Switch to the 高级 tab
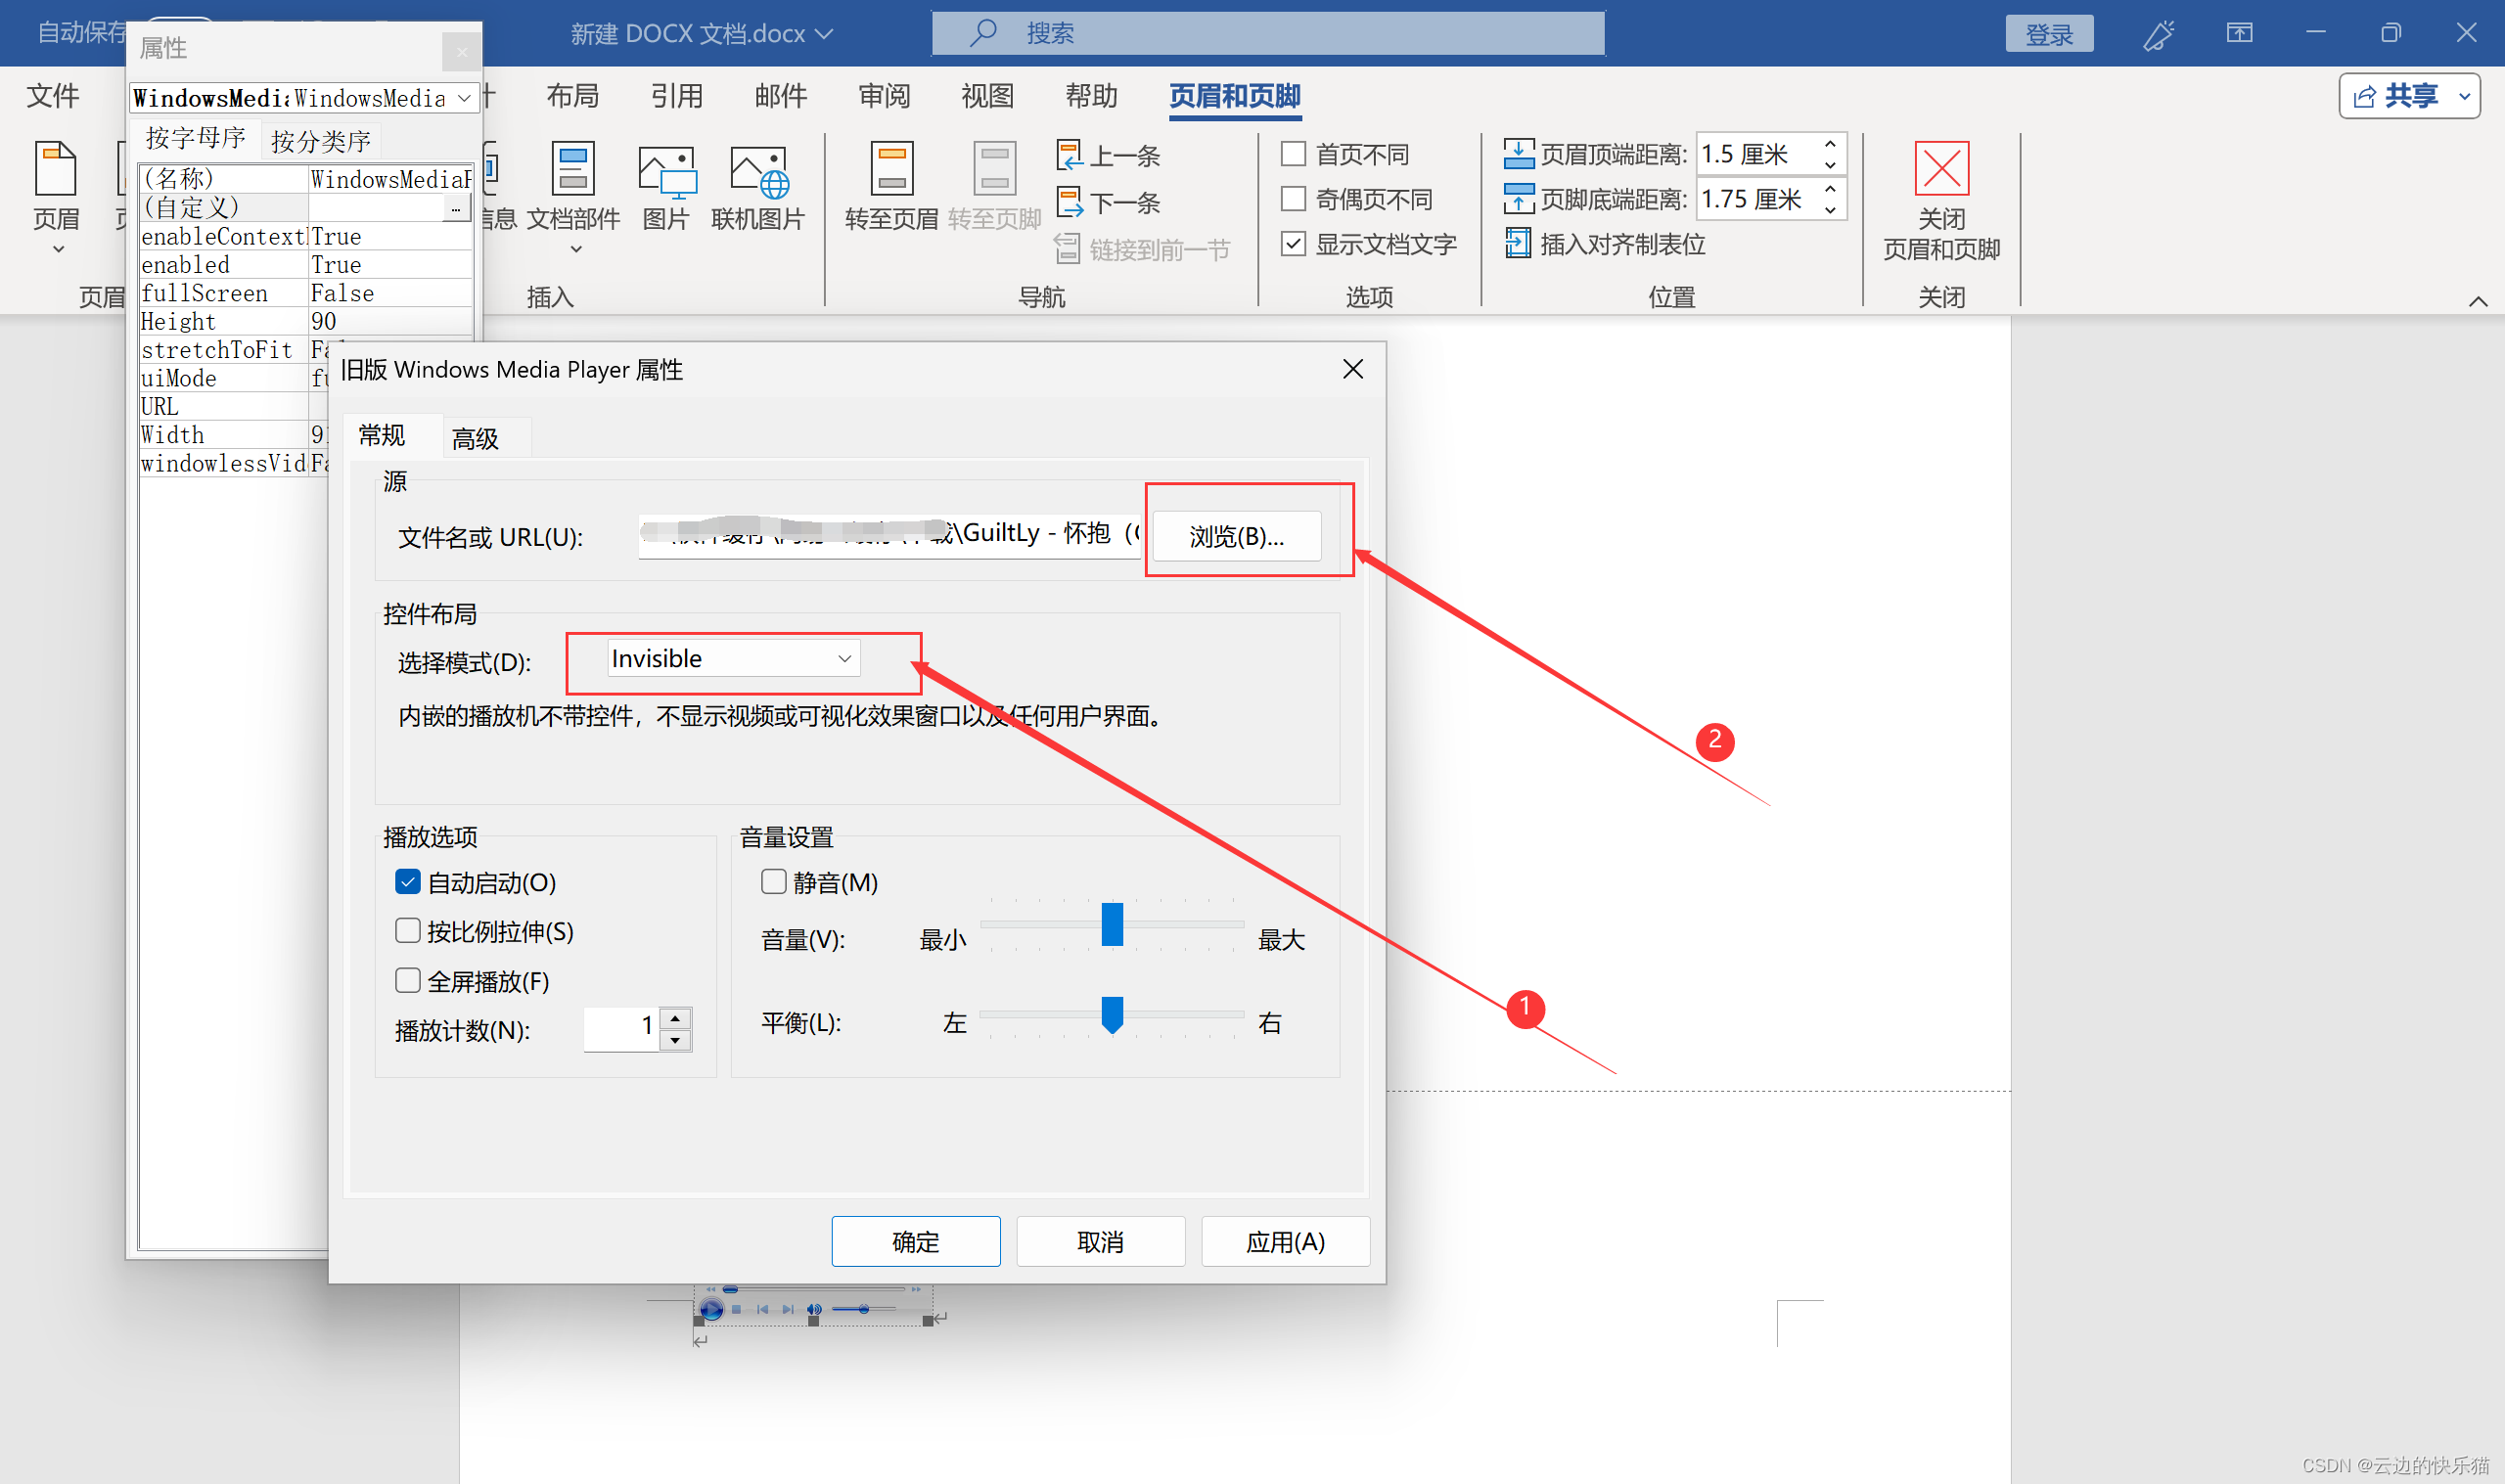 pyautogui.click(x=475, y=439)
